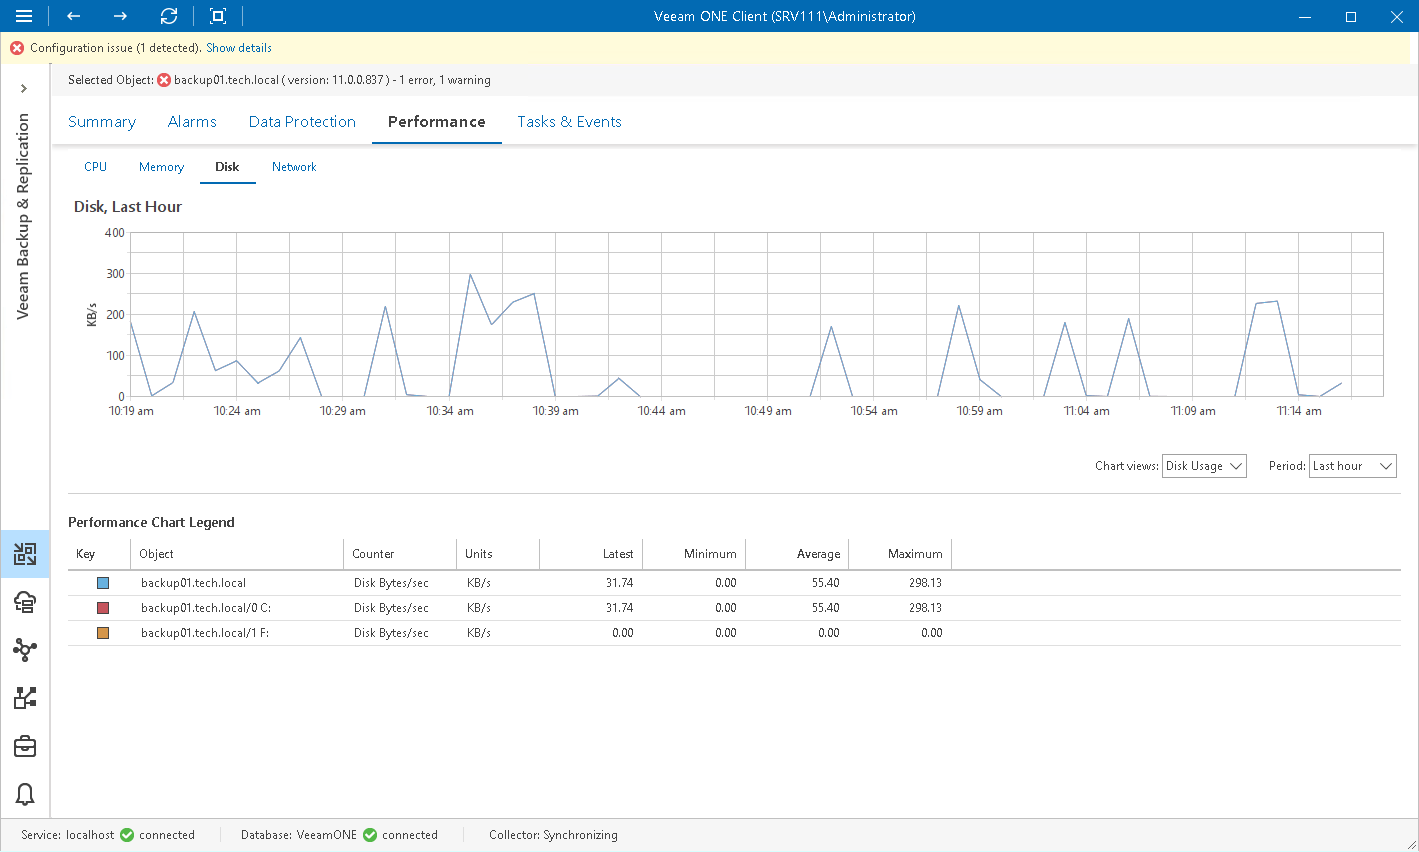This screenshot has height=852, width=1419.
Task: Show the CPU performance chart
Action: click(95, 167)
